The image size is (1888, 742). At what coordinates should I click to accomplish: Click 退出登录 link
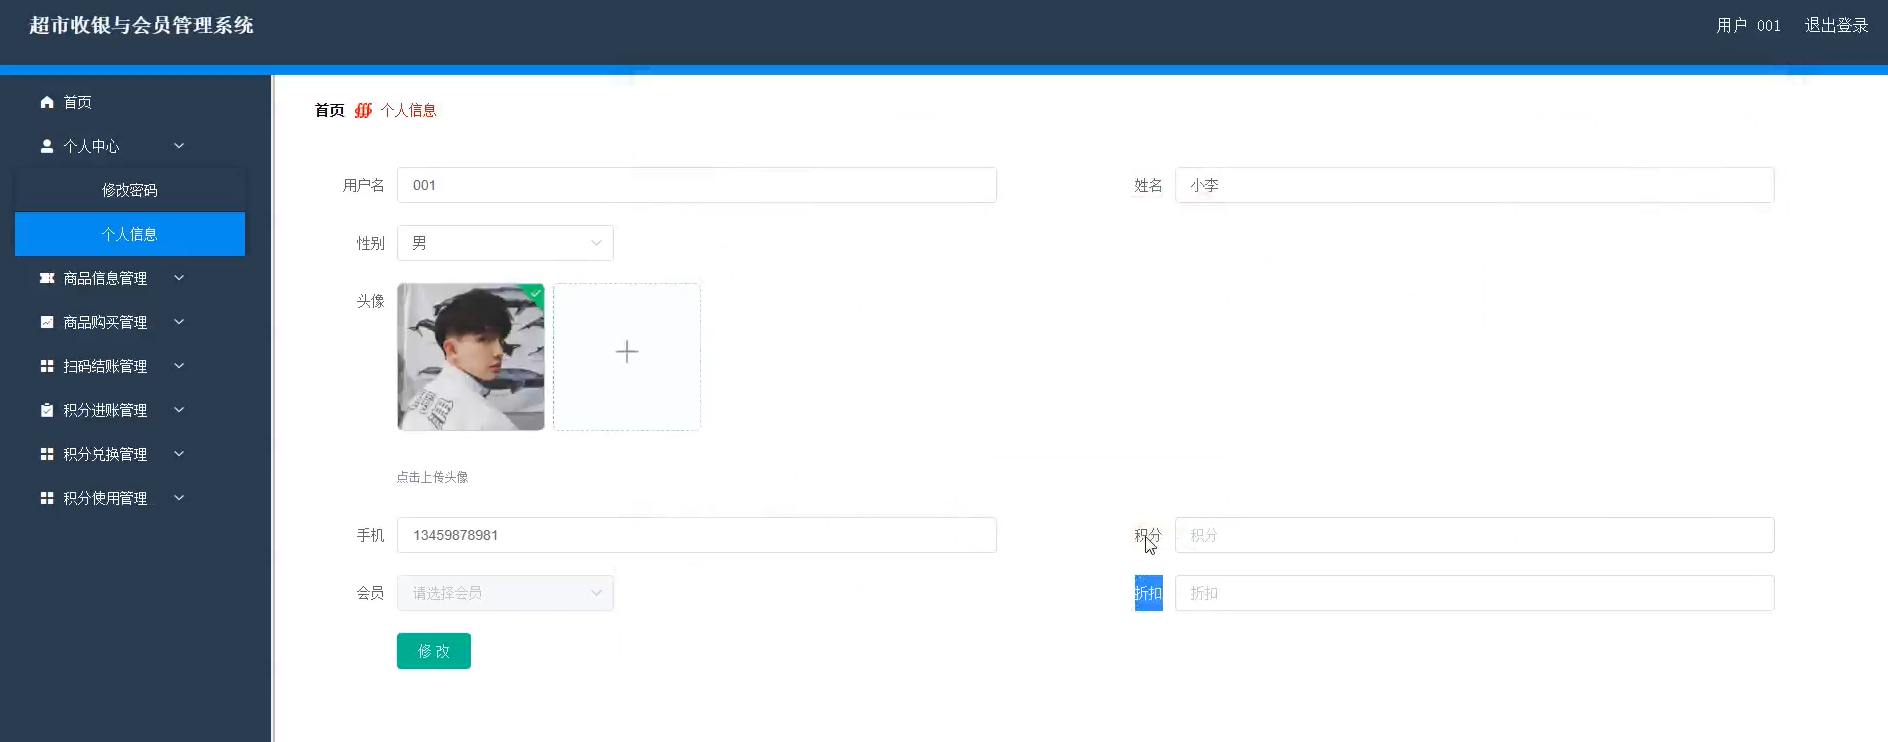tap(1836, 26)
